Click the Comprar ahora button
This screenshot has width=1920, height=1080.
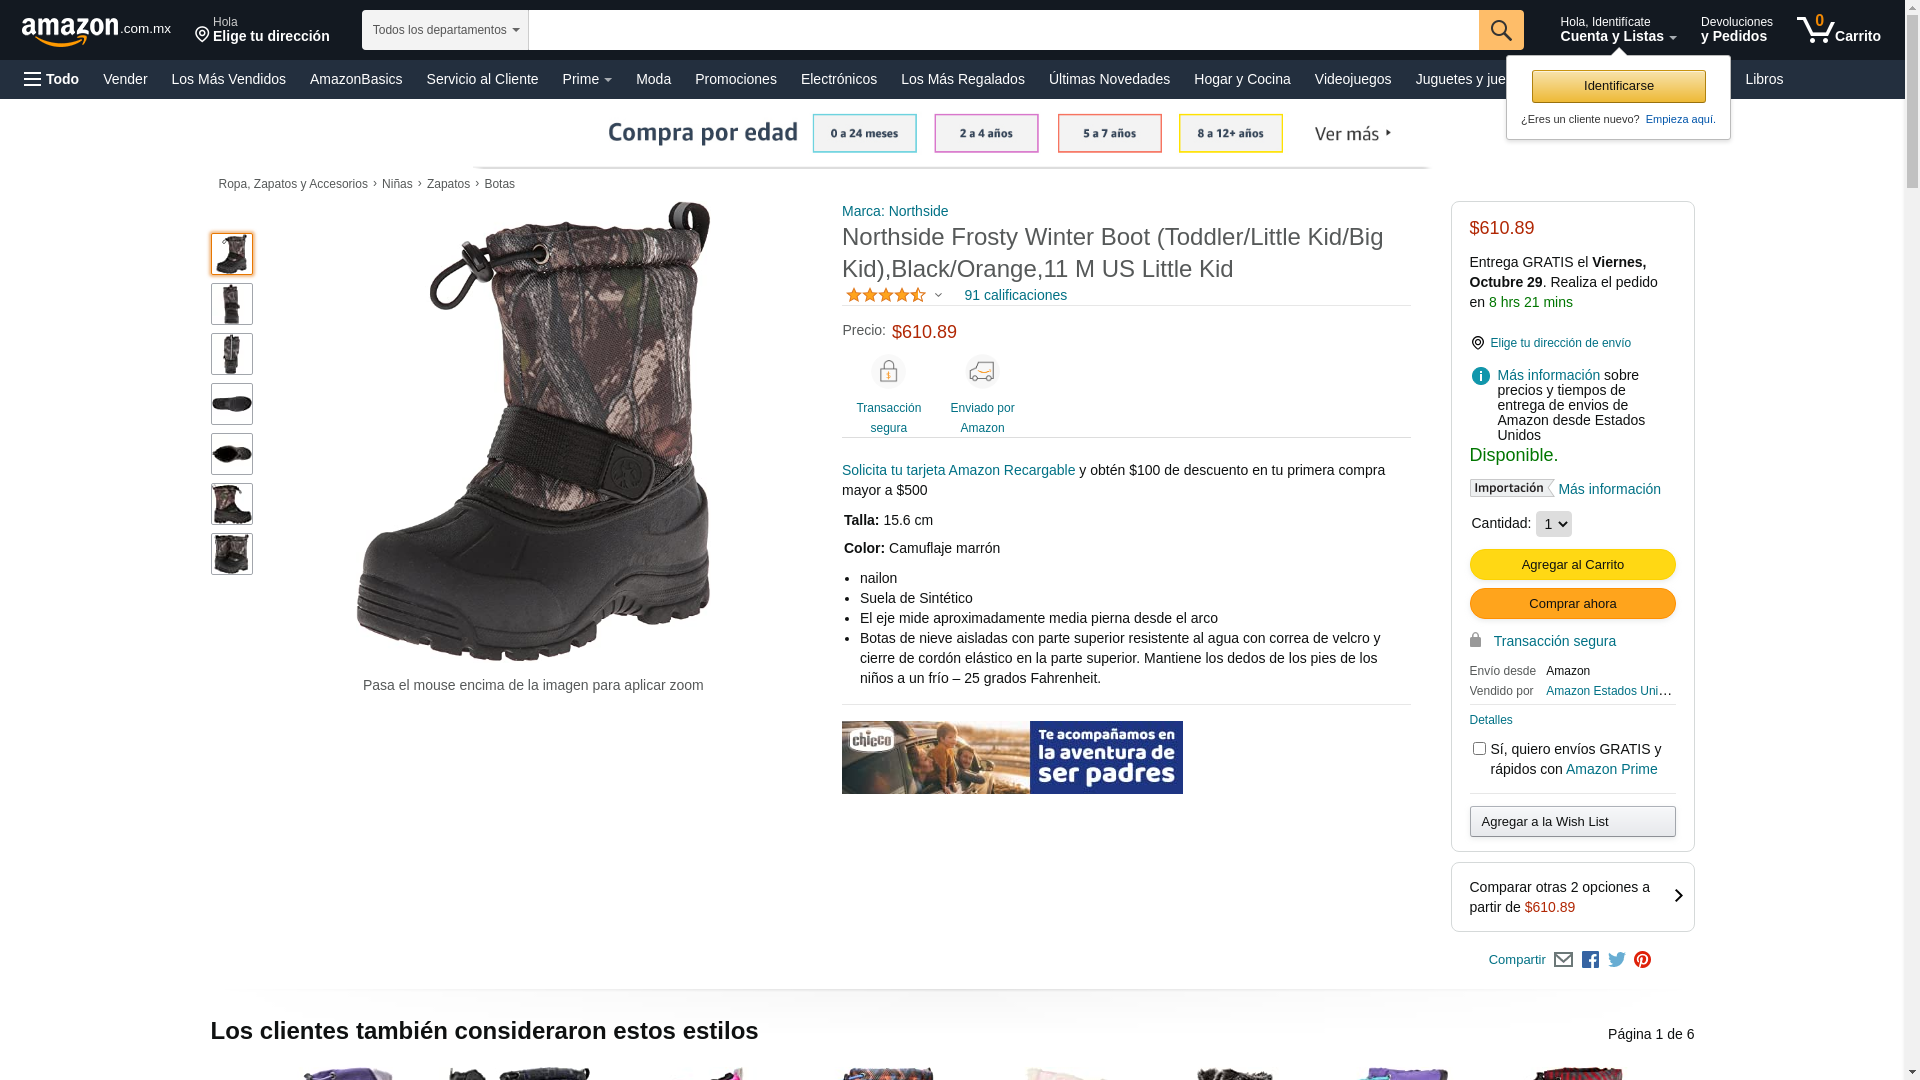pos(1572,604)
